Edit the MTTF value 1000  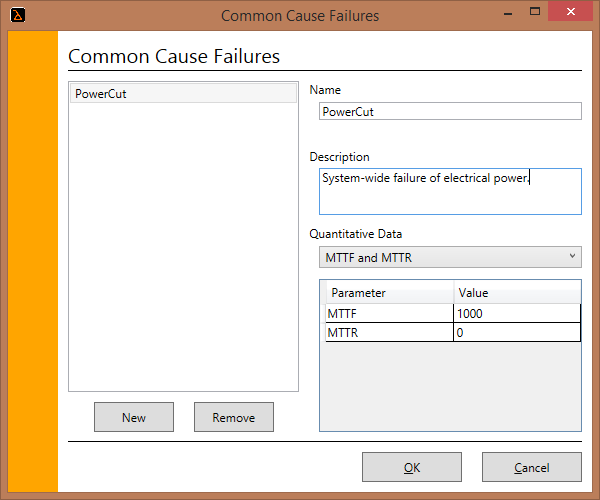(517, 313)
